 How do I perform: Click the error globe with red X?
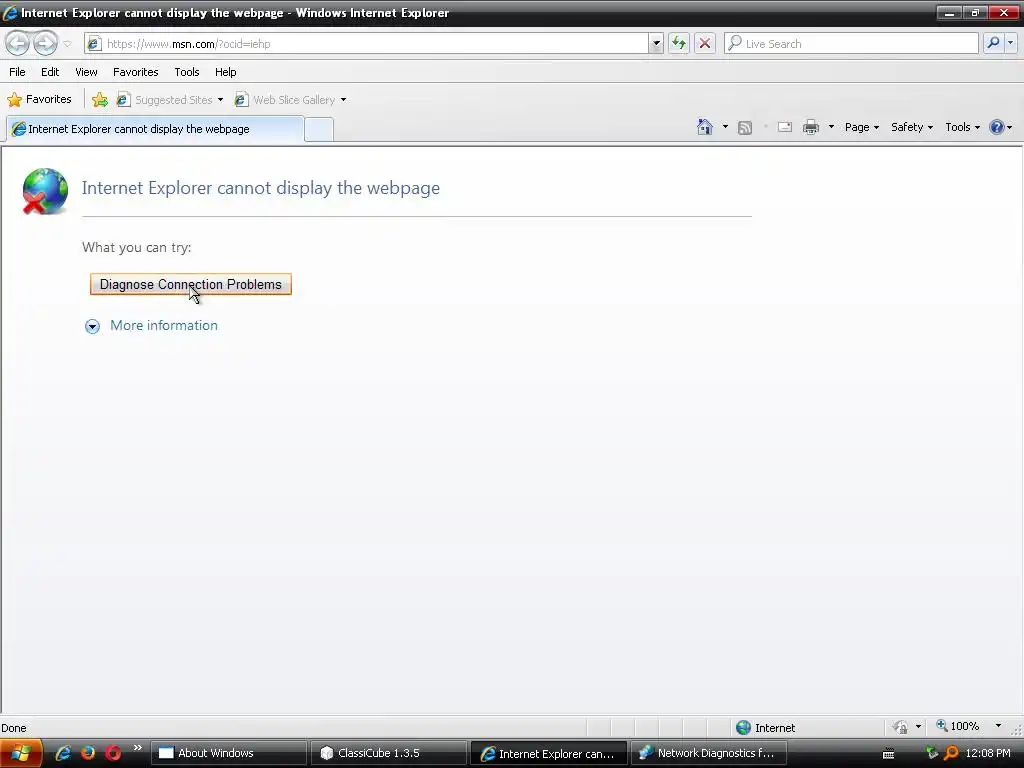click(x=44, y=191)
